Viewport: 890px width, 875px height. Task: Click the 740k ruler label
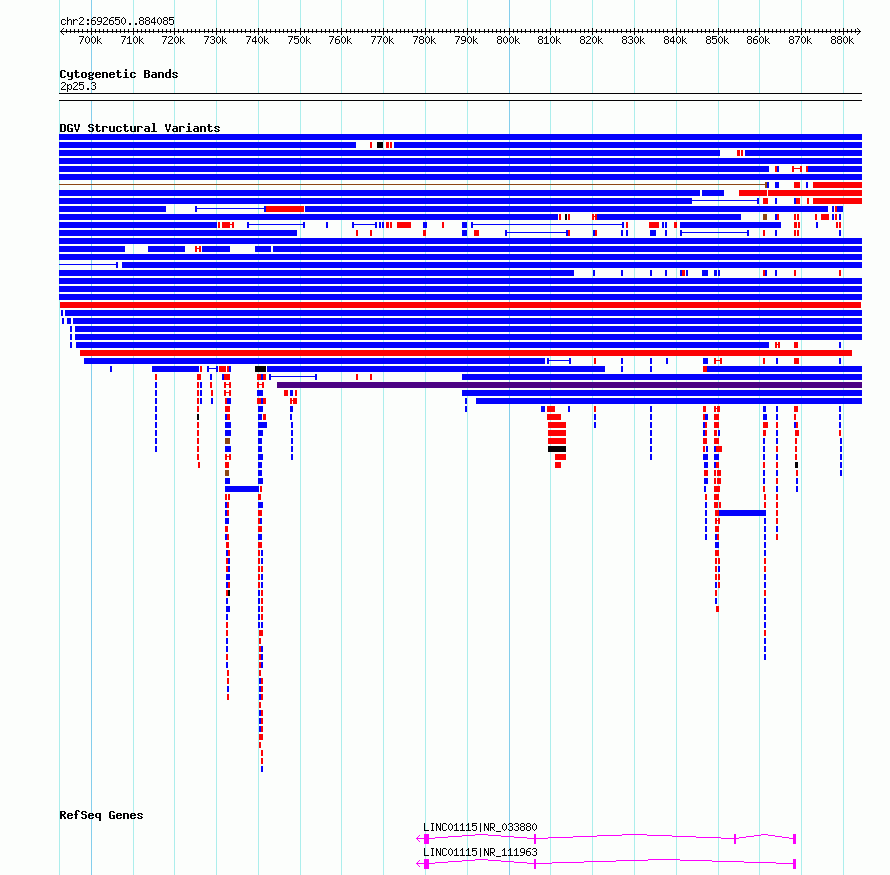coord(257,41)
